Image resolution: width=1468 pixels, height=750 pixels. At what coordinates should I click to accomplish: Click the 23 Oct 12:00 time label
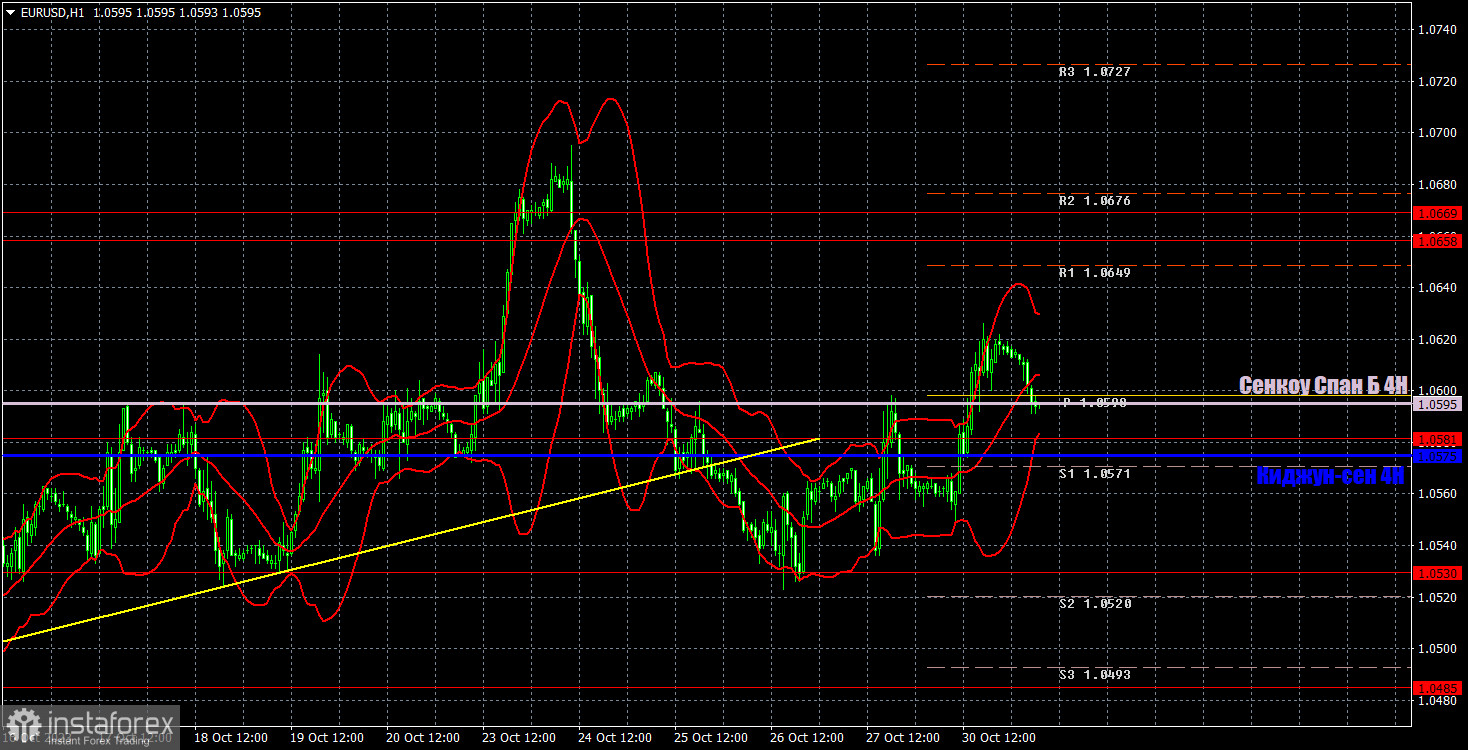pyautogui.click(x=518, y=738)
